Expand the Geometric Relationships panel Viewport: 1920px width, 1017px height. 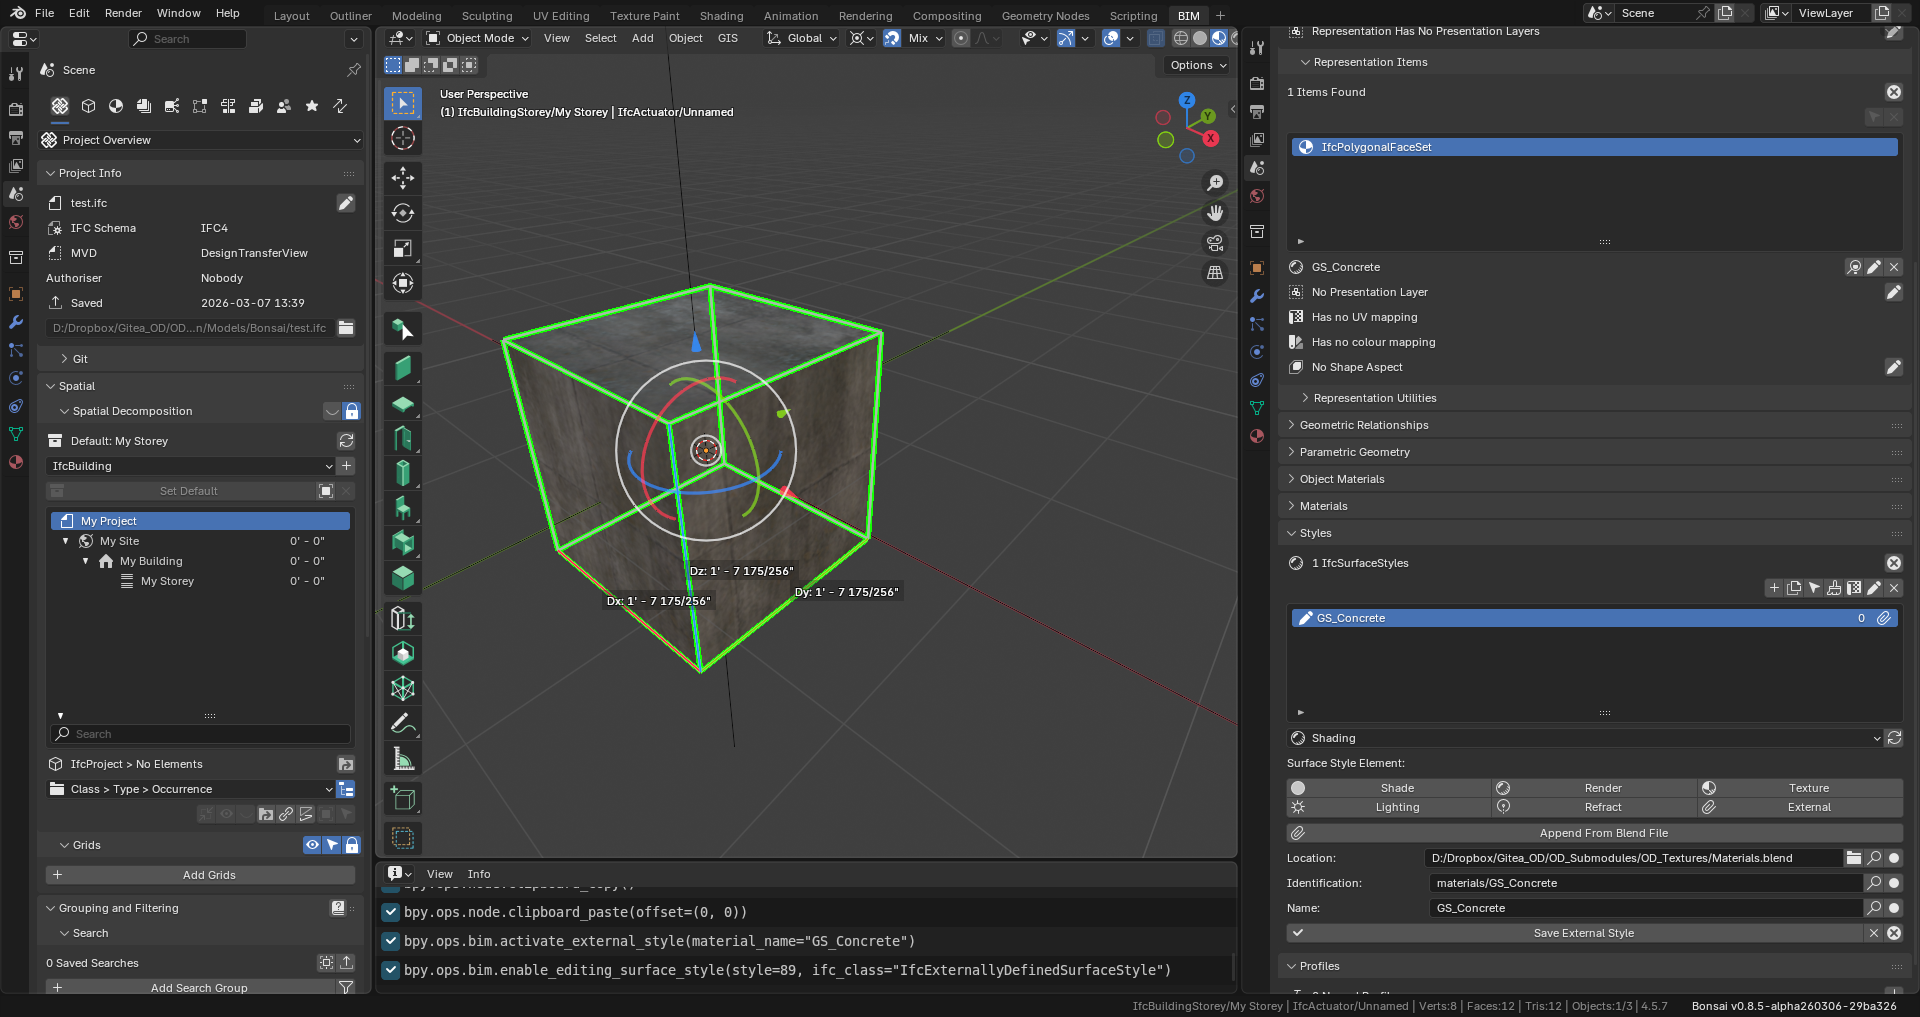point(1364,425)
